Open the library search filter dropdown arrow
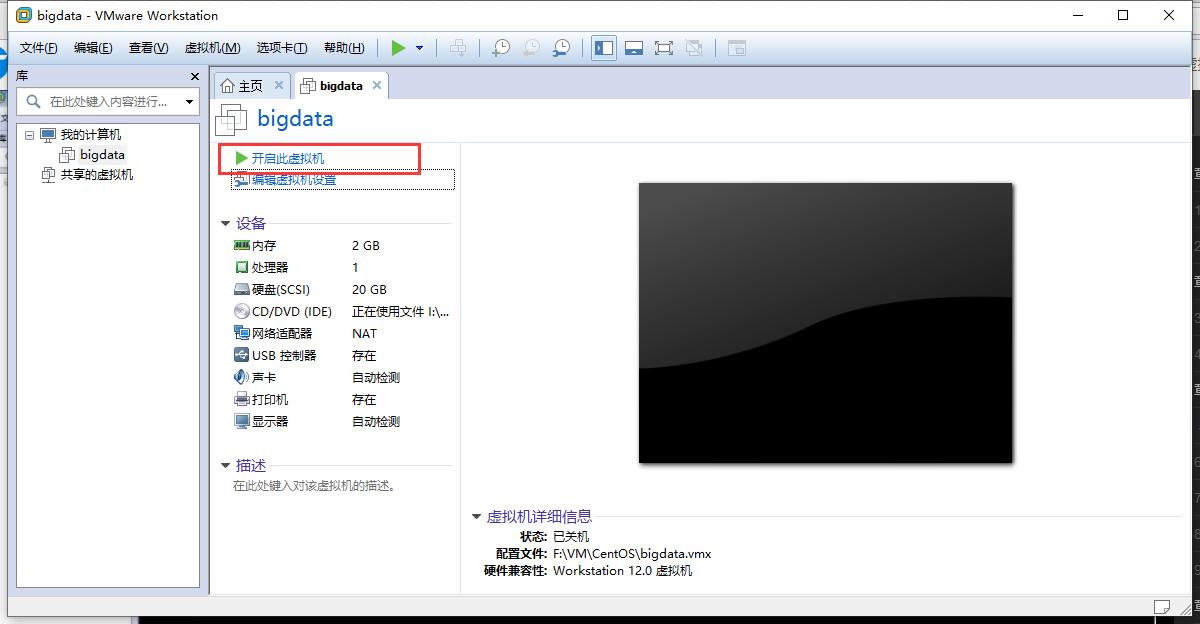Image resolution: width=1200 pixels, height=624 pixels. pos(189,101)
